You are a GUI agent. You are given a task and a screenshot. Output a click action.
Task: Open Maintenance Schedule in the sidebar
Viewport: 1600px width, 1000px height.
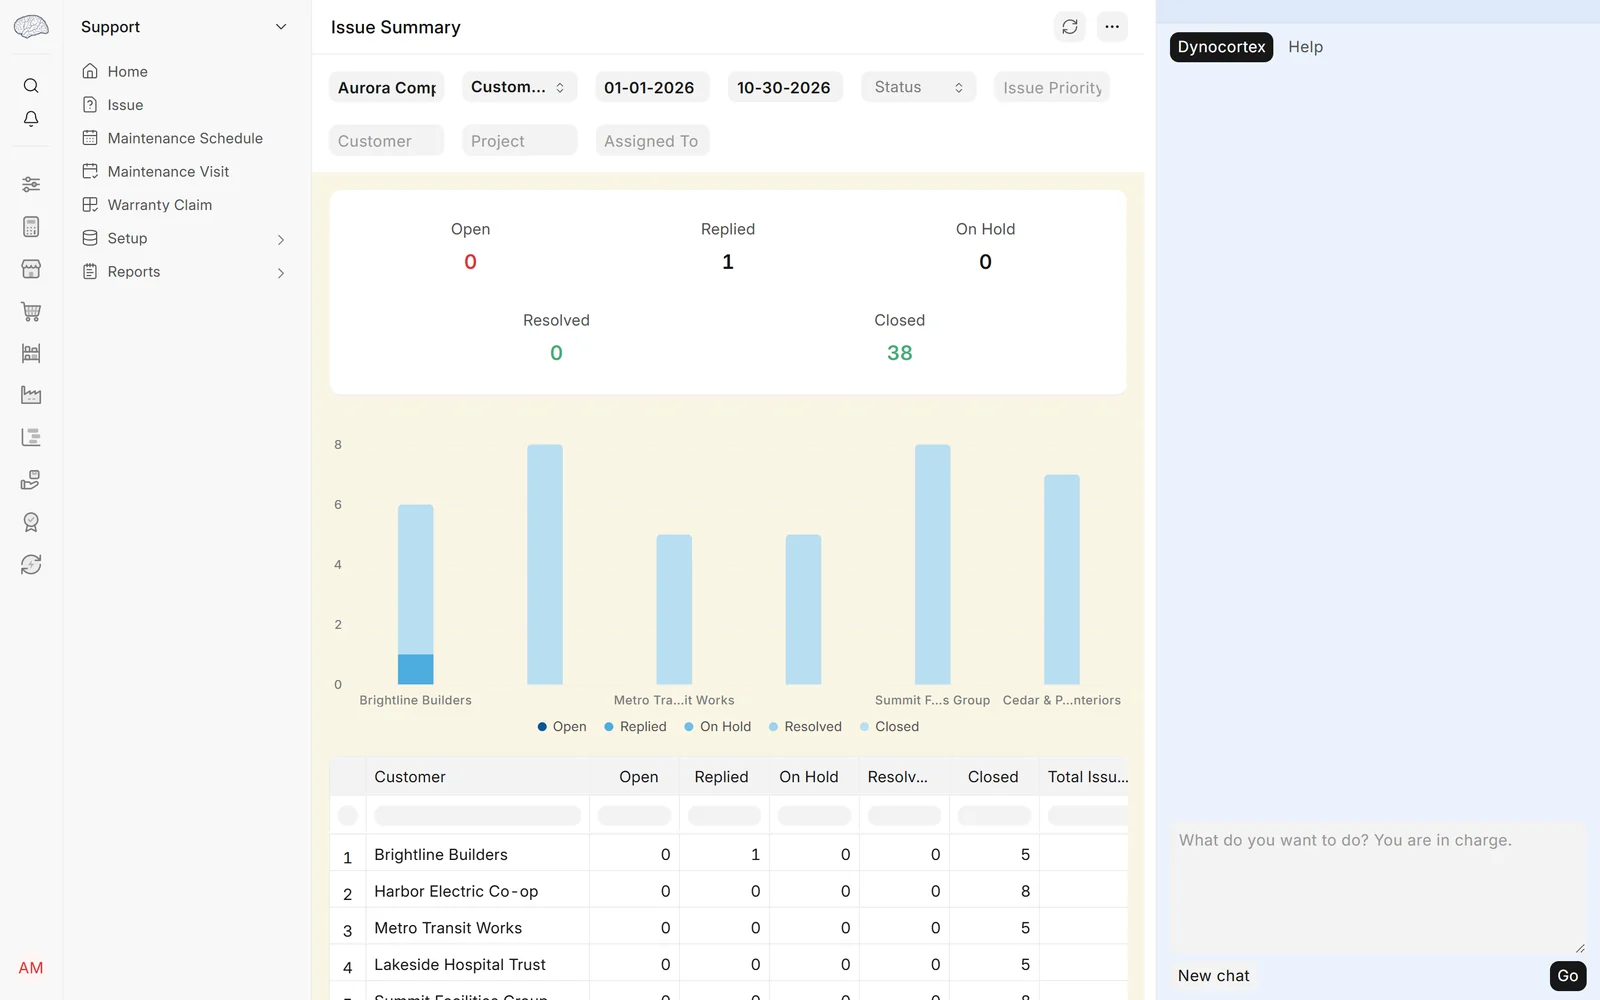coord(185,138)
